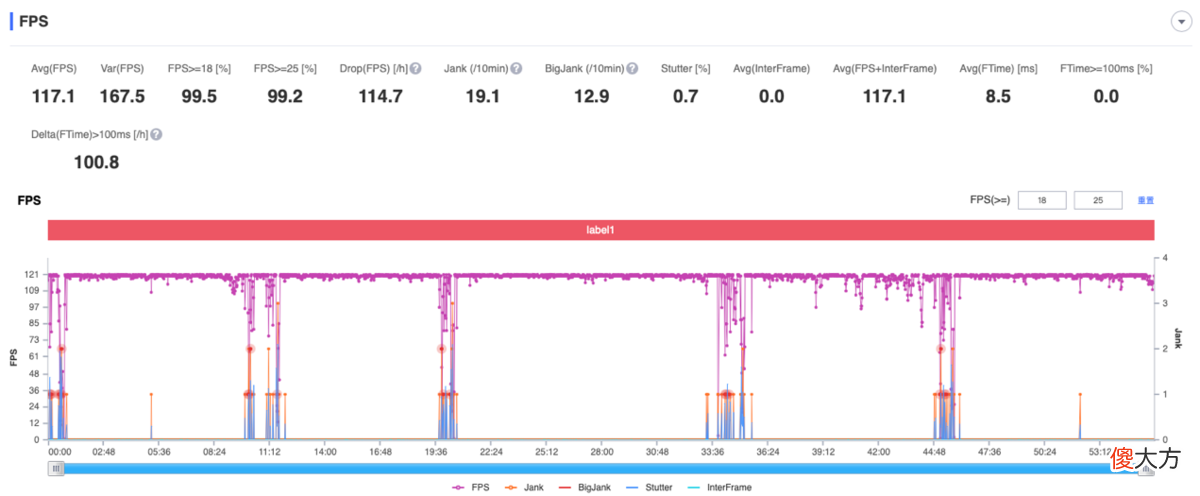Open help icon beside BigJank (/10min)
The width and height of the screenshot is (1200, 496).
(632, 69)
